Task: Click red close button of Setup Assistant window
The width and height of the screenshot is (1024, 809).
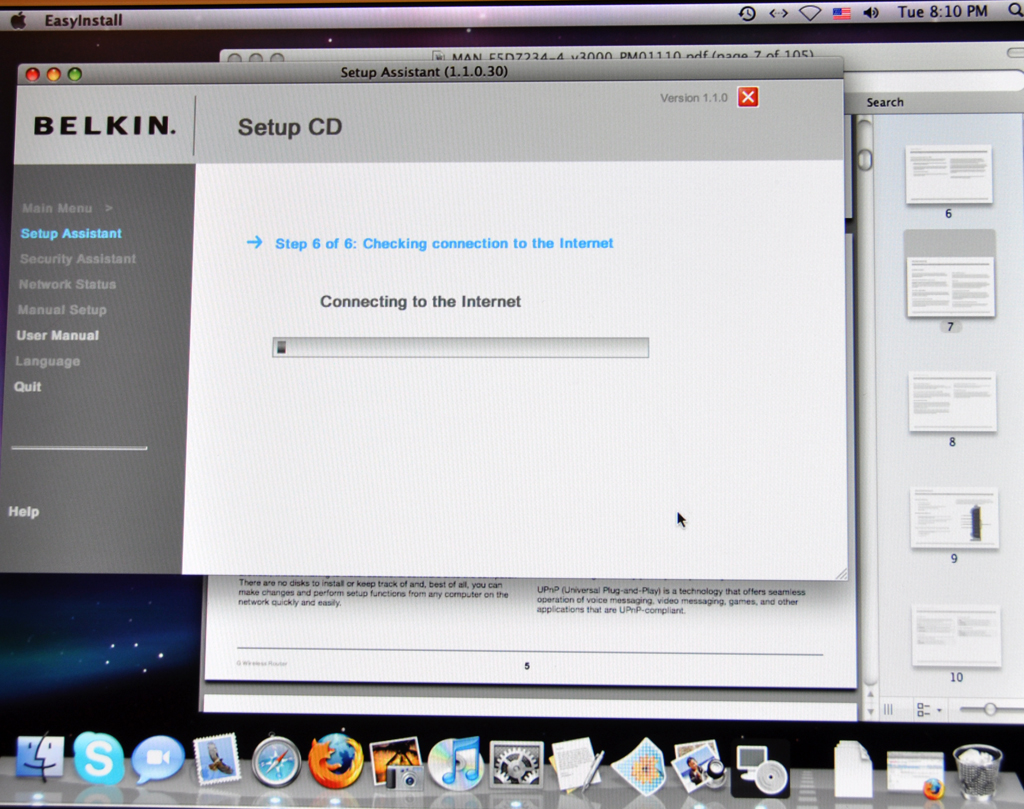Action: click(x=33, y=74)
